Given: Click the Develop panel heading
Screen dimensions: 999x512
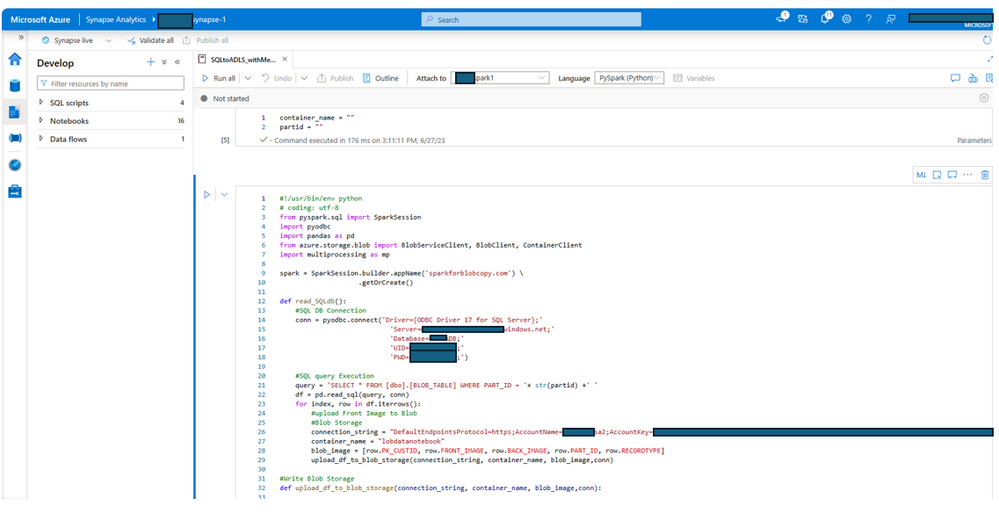Looking at the screenshot, I should click(55, 63).
